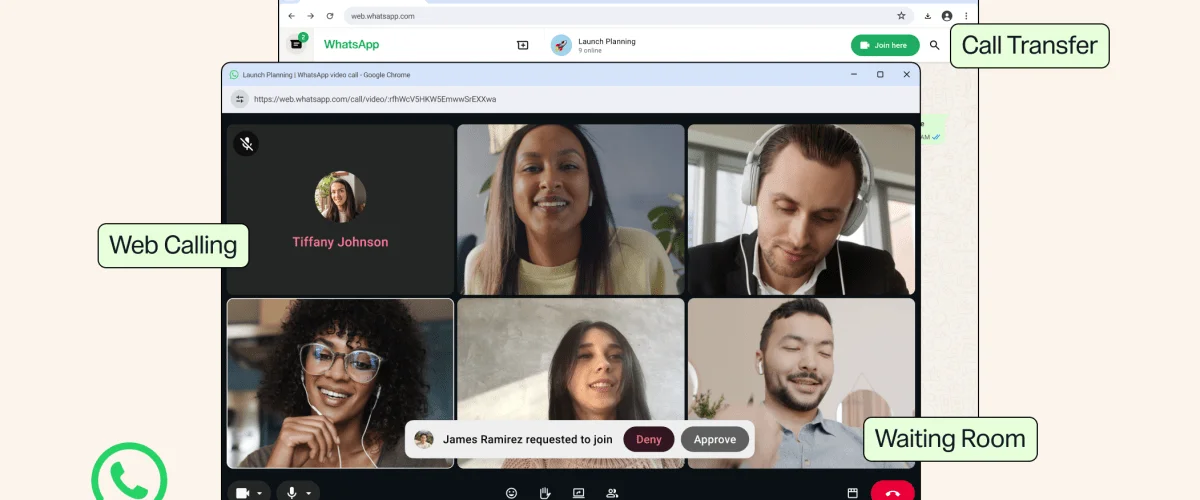
Task: Click the '9 online' status text
Action: tap(588, 50)
